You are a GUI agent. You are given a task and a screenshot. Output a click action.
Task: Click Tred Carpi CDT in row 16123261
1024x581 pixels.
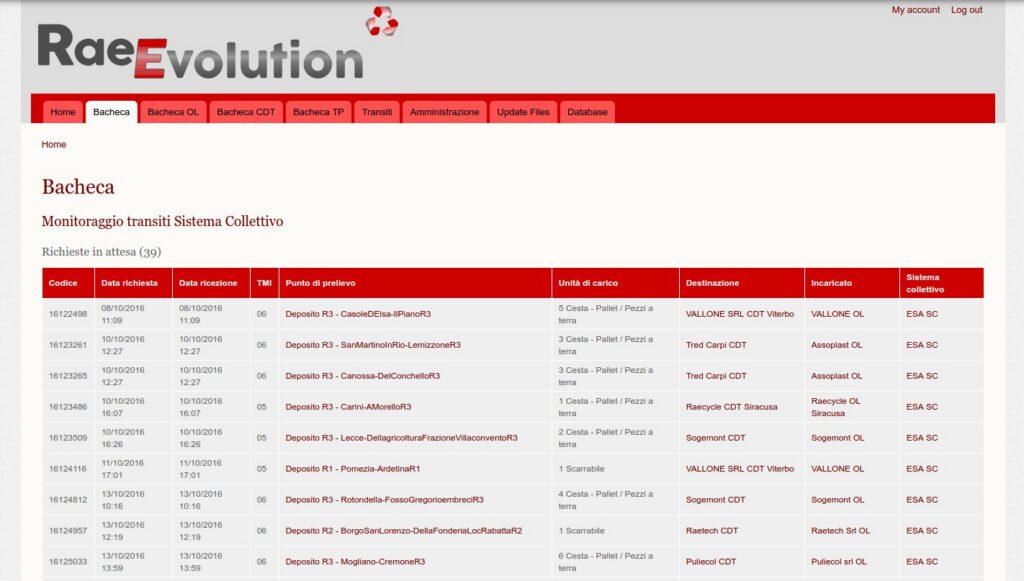click(x=716, y=345)
